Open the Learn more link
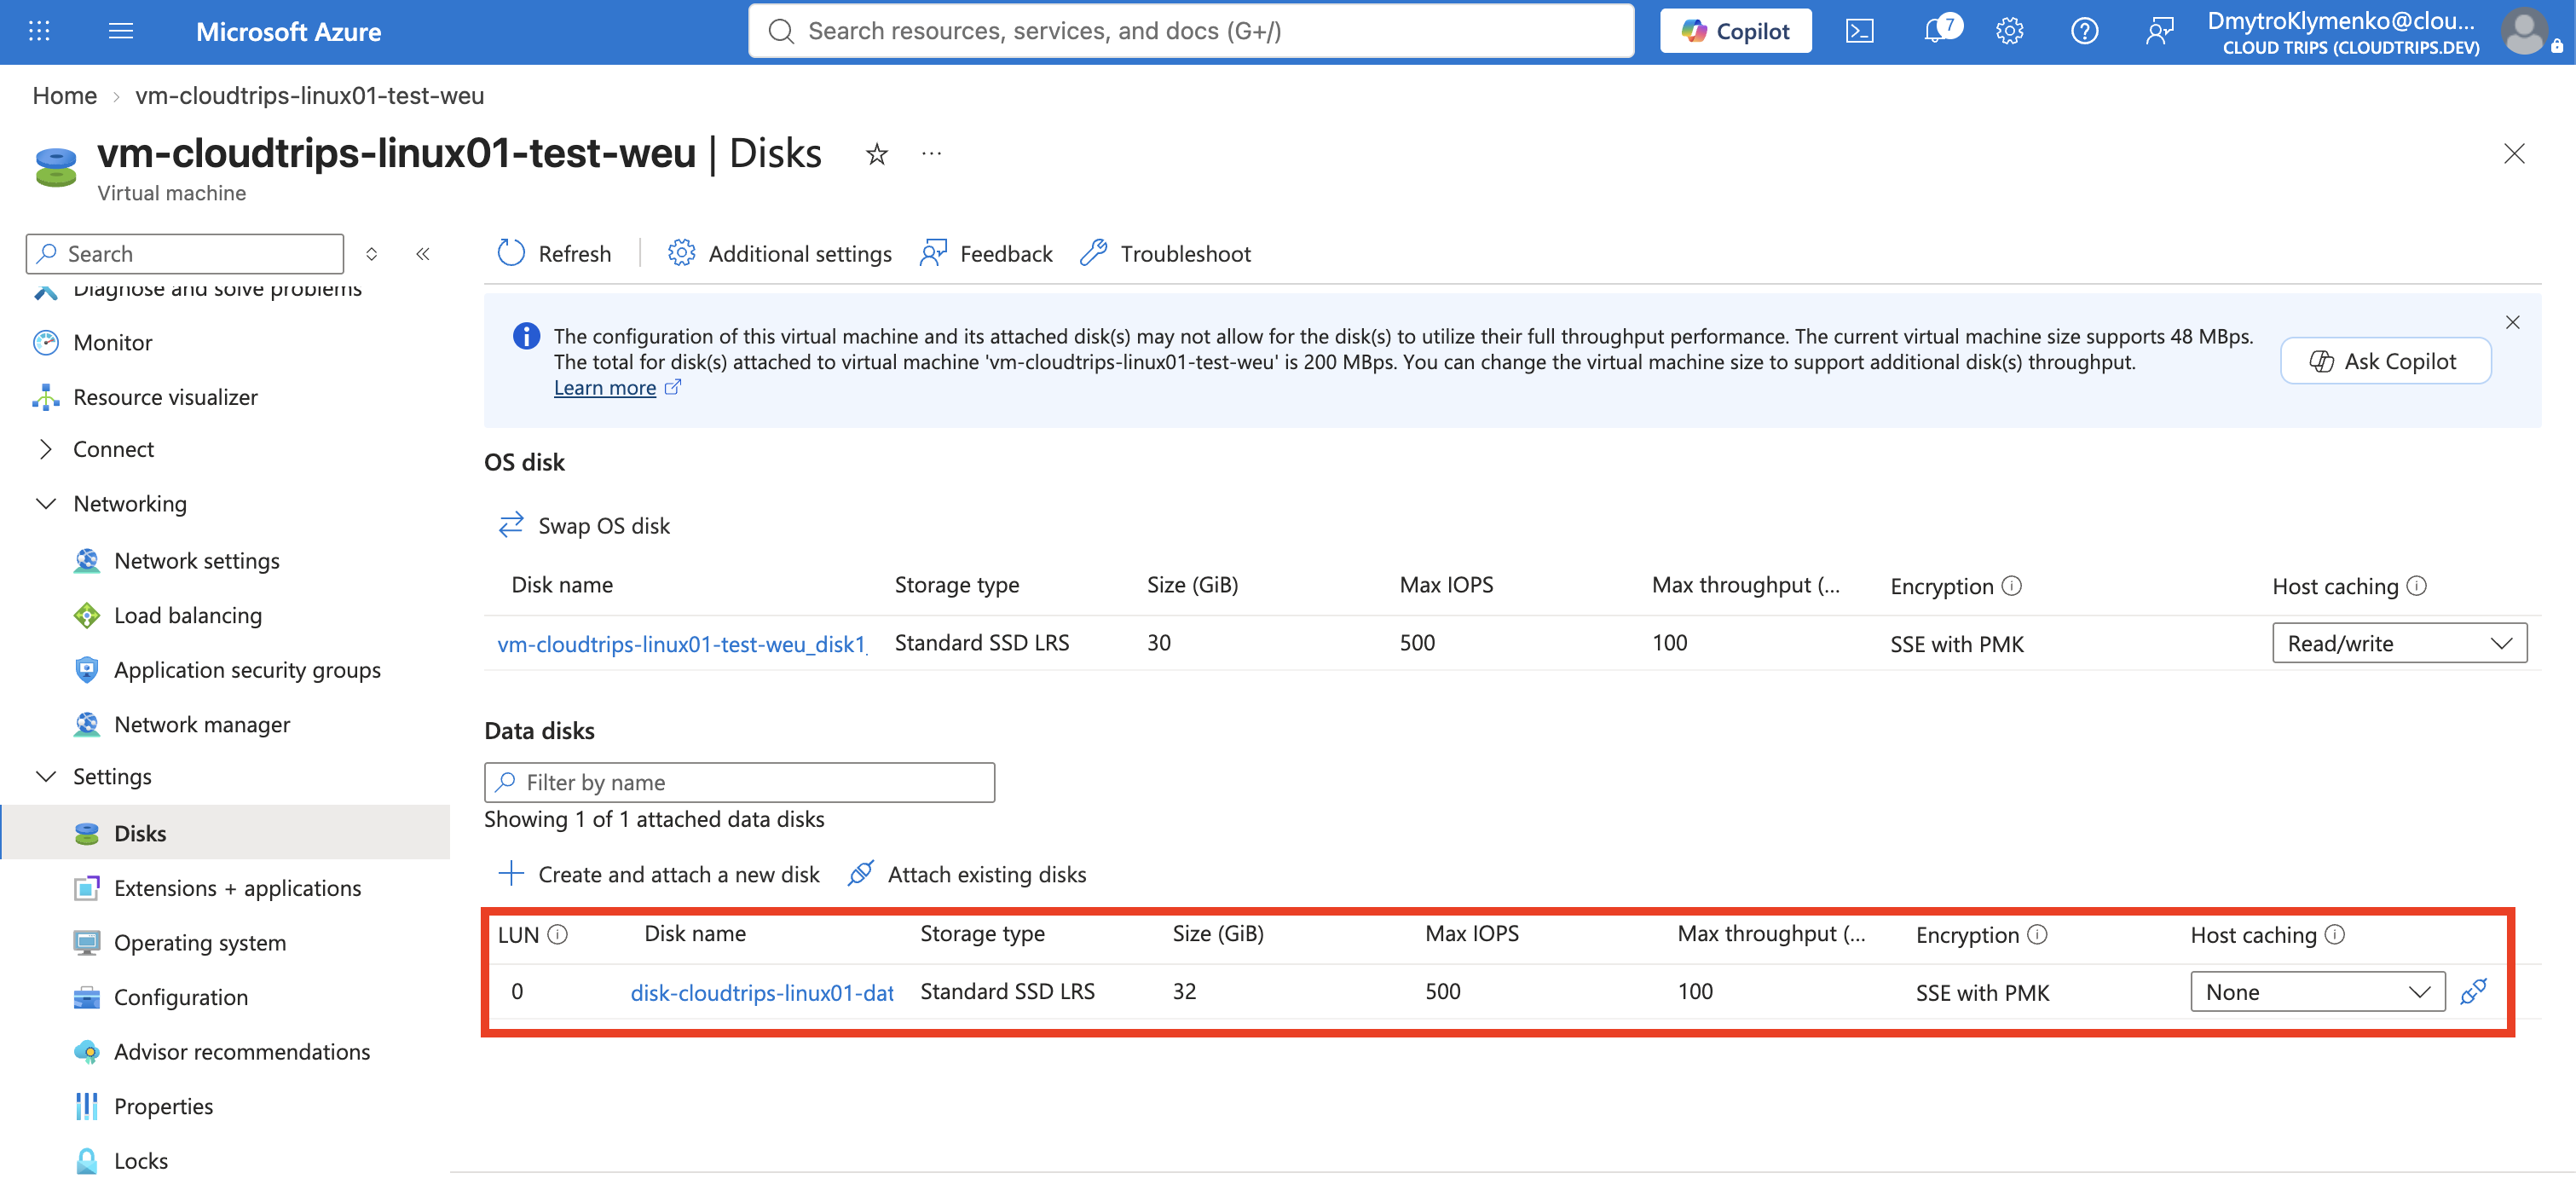This screenshot has height=1202, width=2576. (x=605, y=388)
